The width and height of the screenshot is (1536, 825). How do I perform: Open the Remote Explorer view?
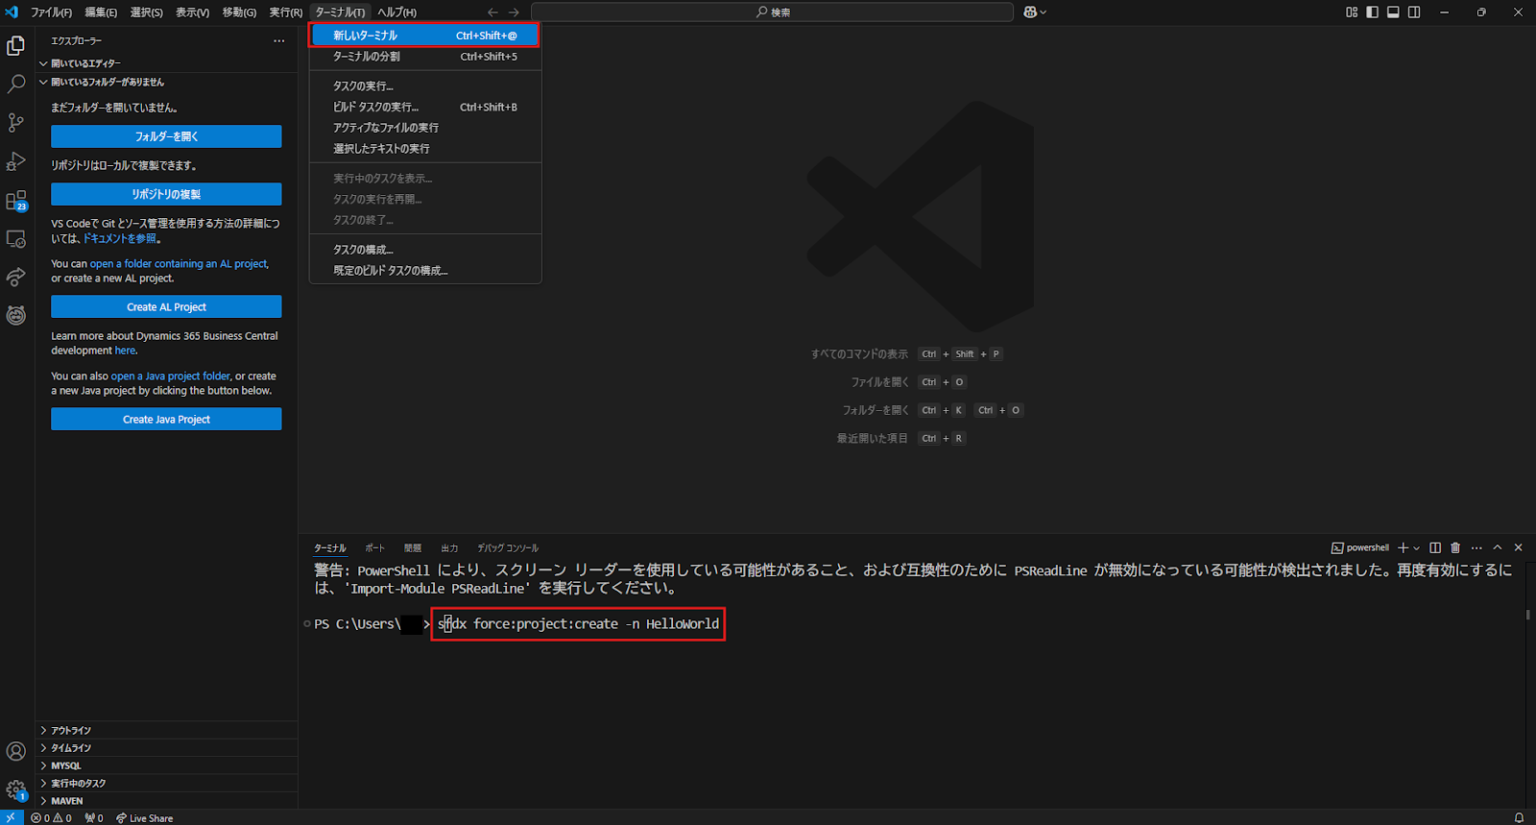(15, 239)
